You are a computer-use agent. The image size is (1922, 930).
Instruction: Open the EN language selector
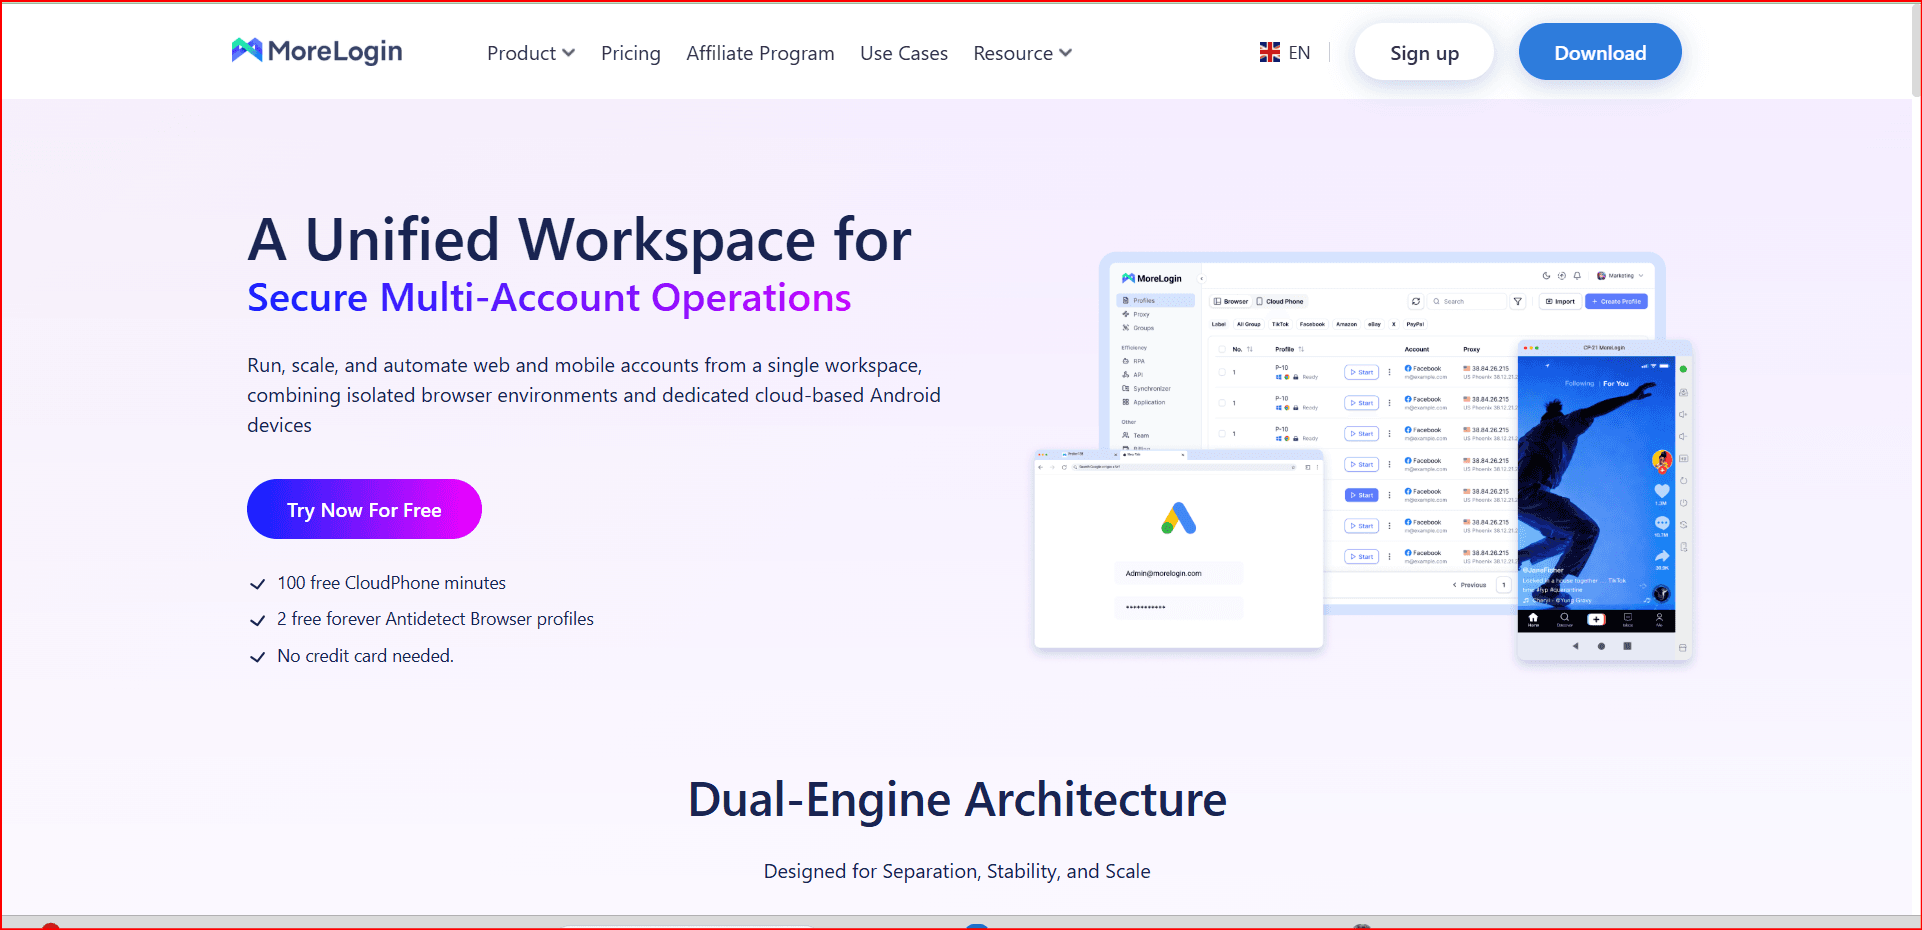coord(1298,53)
